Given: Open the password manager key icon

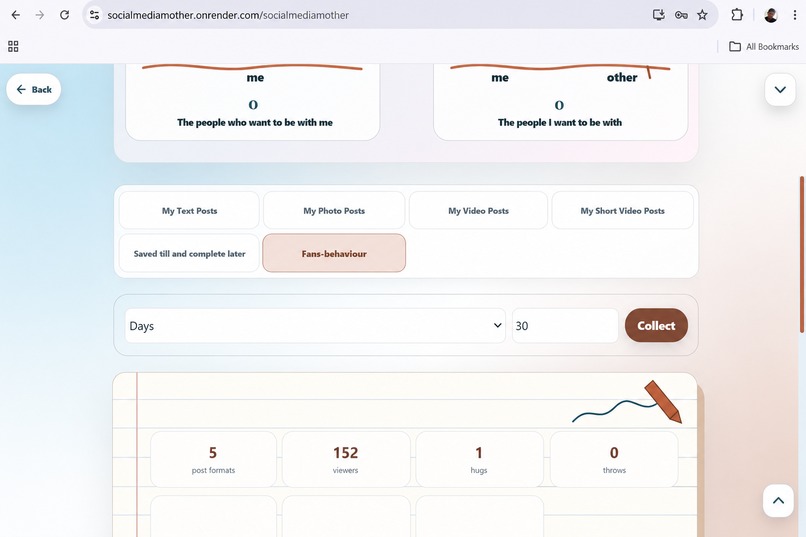Looking at the screenshot, I should (x=681, y=15).
